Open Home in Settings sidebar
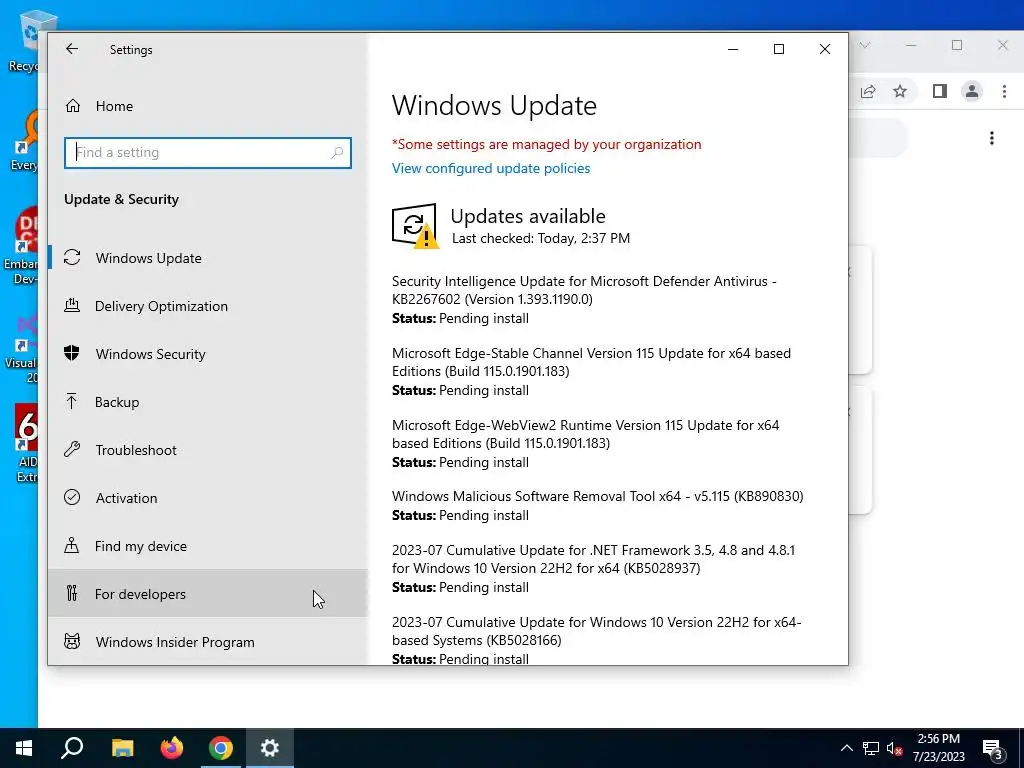 [208, 106]
